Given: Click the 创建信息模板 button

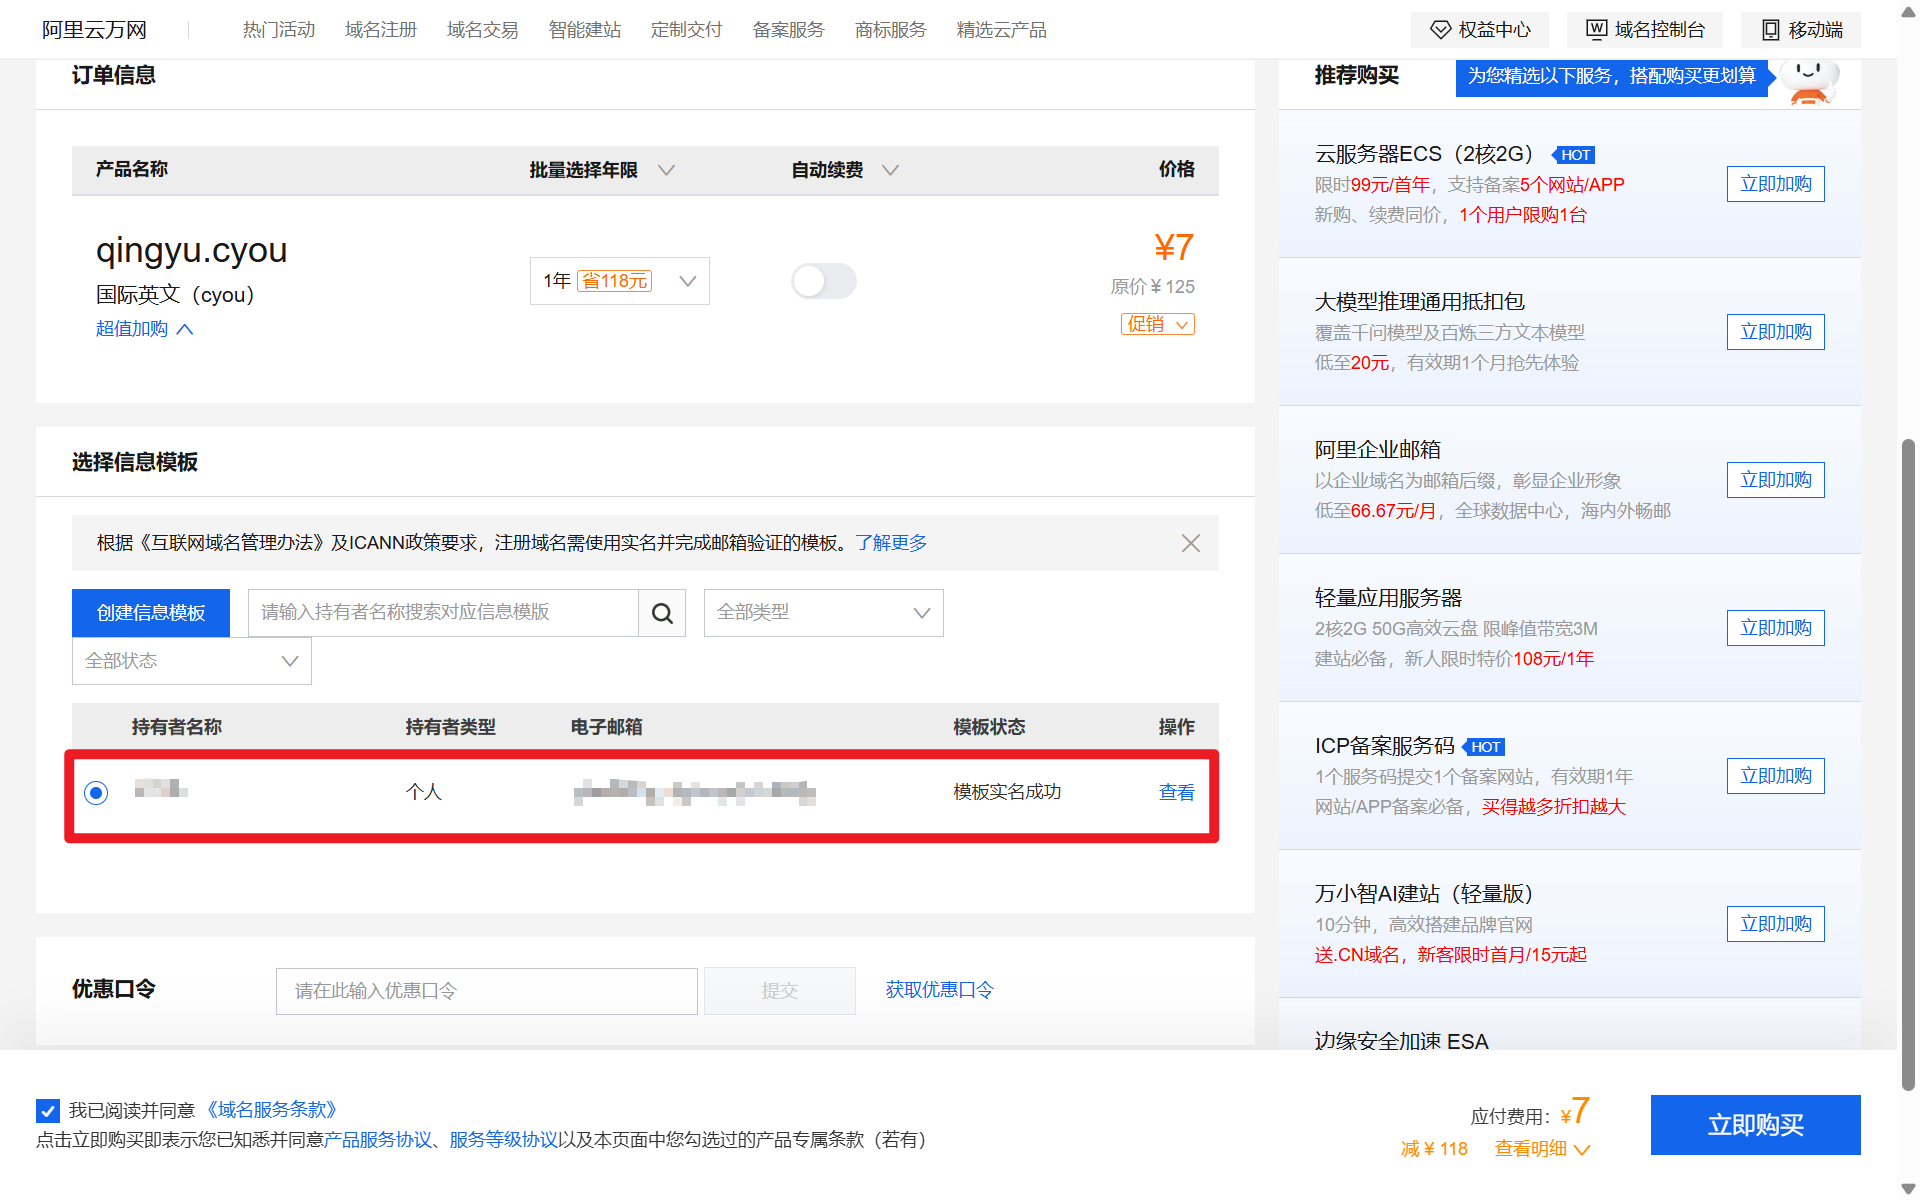Looking at the screenshot, I should point(151,613).
